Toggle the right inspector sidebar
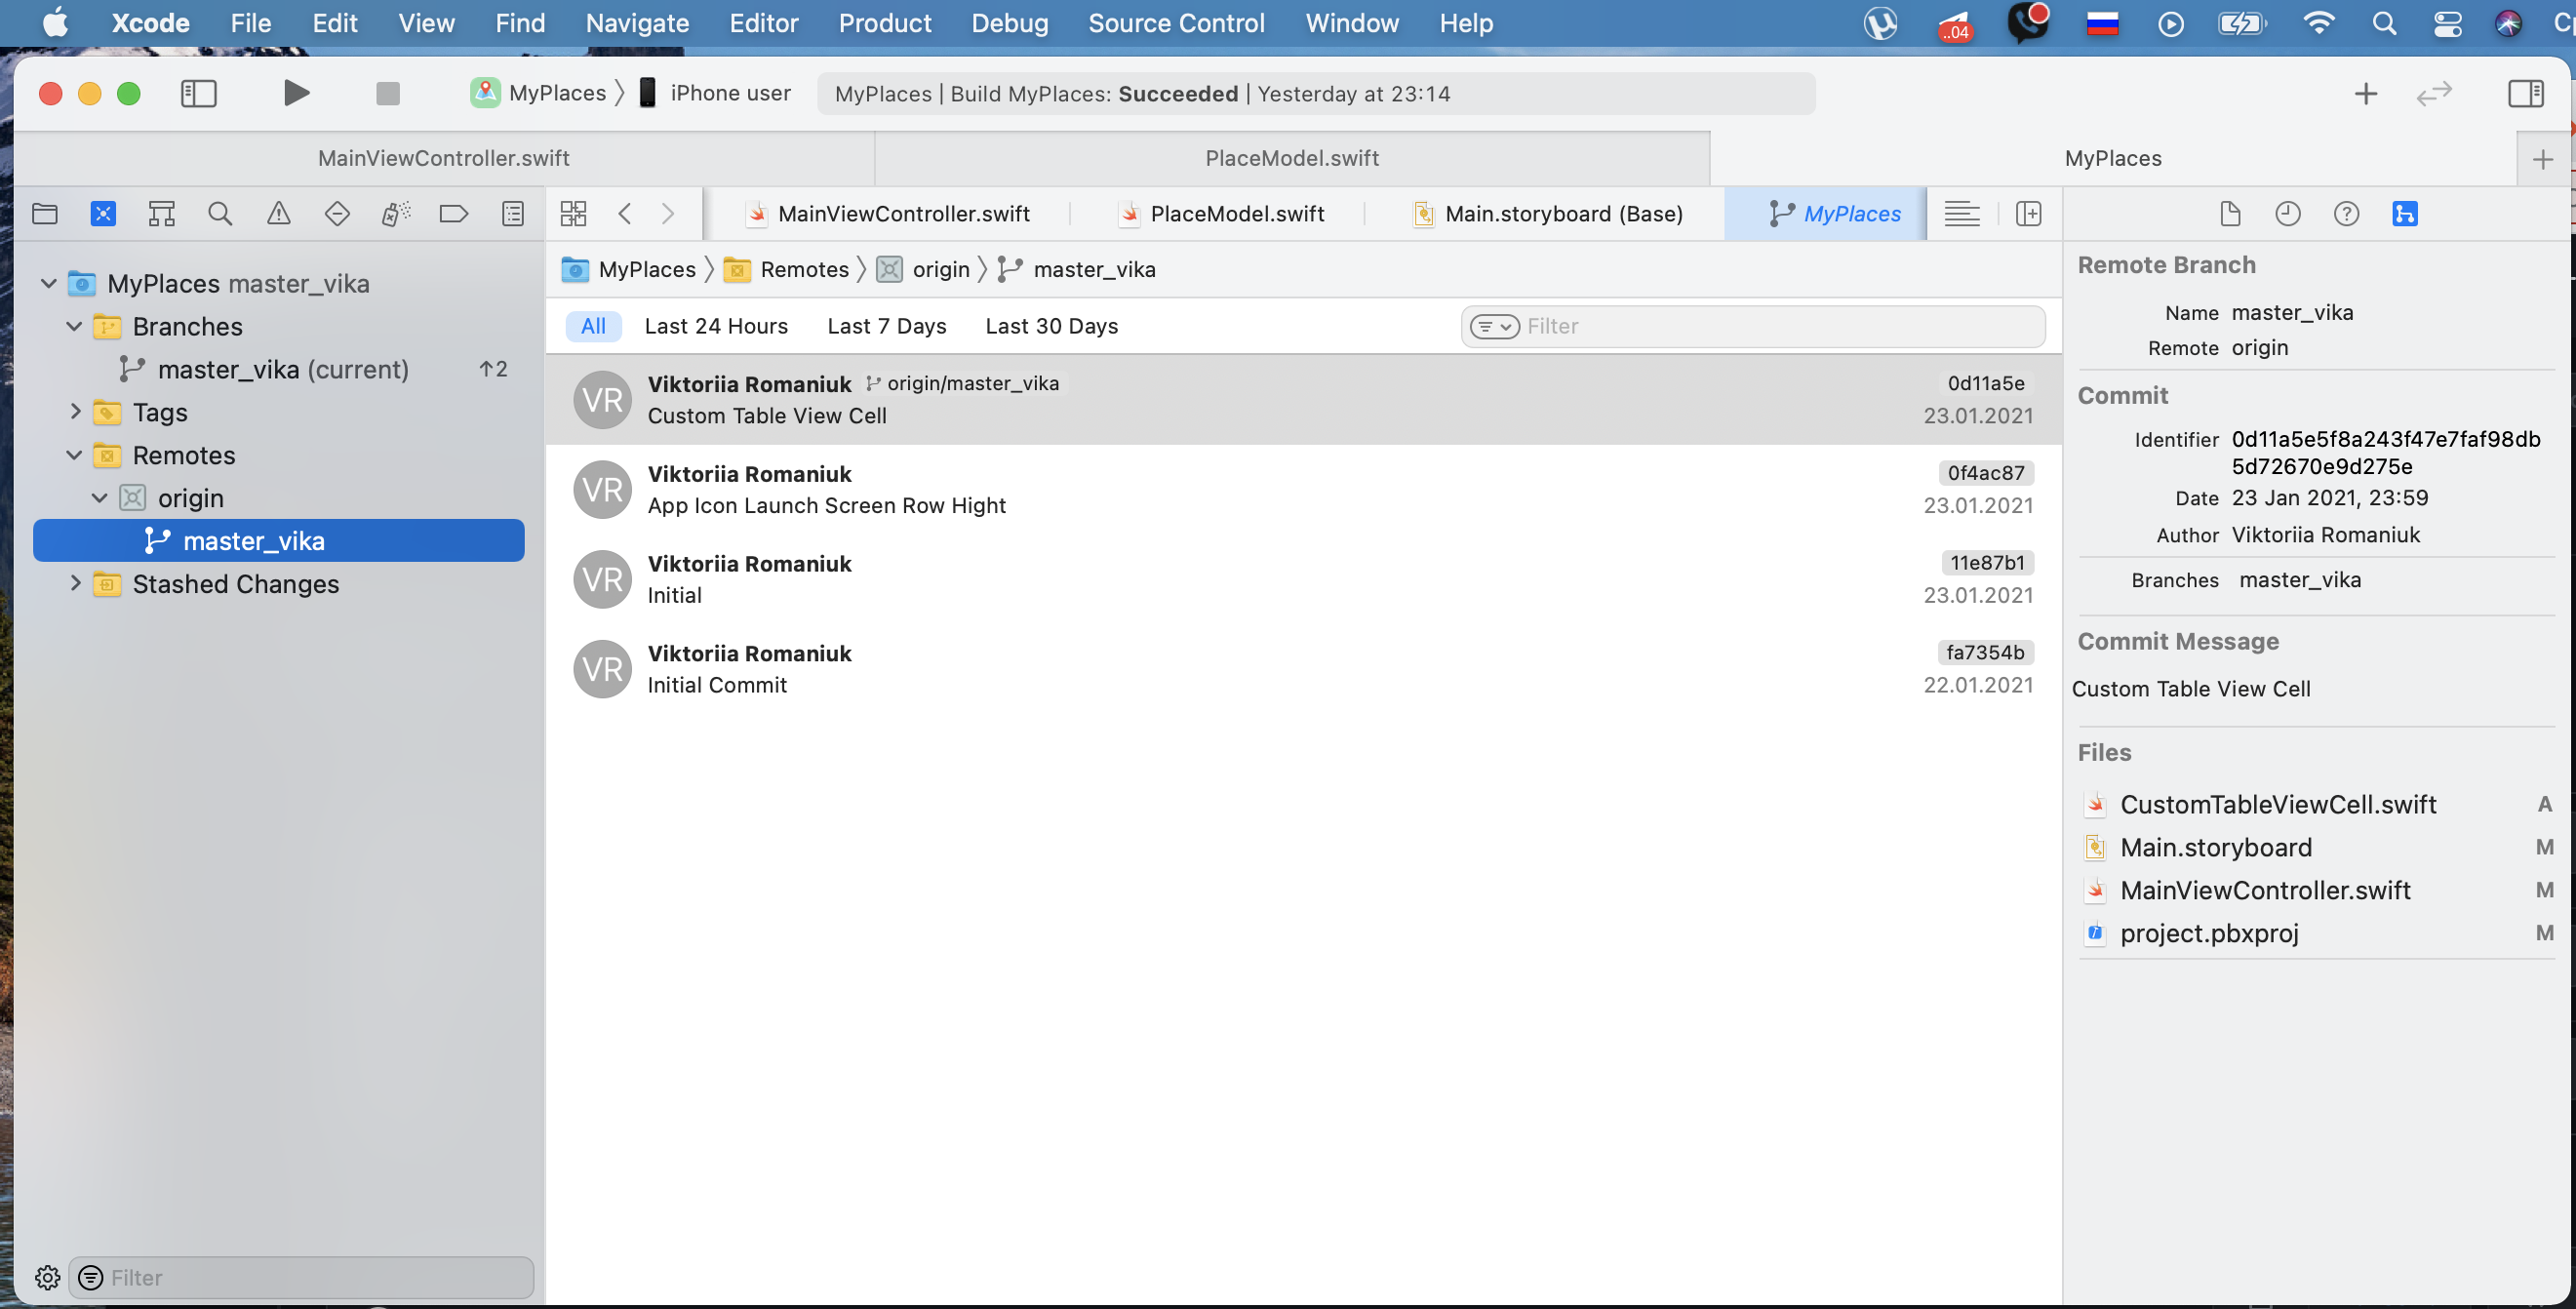The image size is (2576, 1309). point(2526,93)
